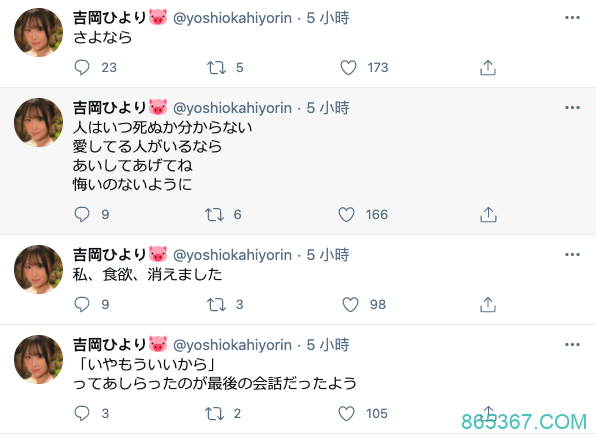Open the 5 小時 timestamp of third tweet

(328, 255)
